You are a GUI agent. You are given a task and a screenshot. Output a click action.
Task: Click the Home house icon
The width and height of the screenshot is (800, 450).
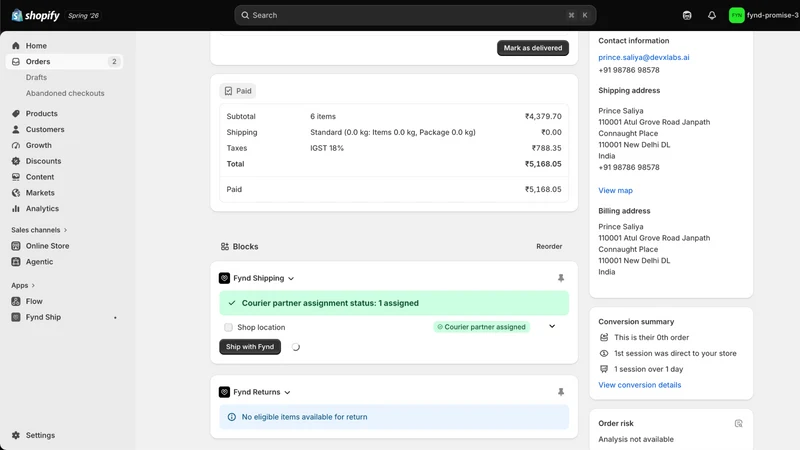(16, 45)
